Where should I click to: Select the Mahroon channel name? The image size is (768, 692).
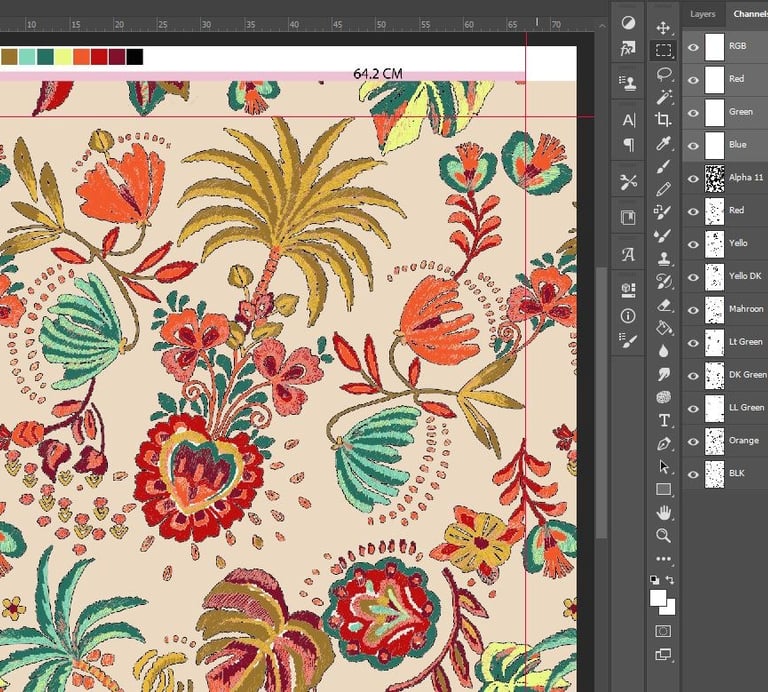(746, 309)
